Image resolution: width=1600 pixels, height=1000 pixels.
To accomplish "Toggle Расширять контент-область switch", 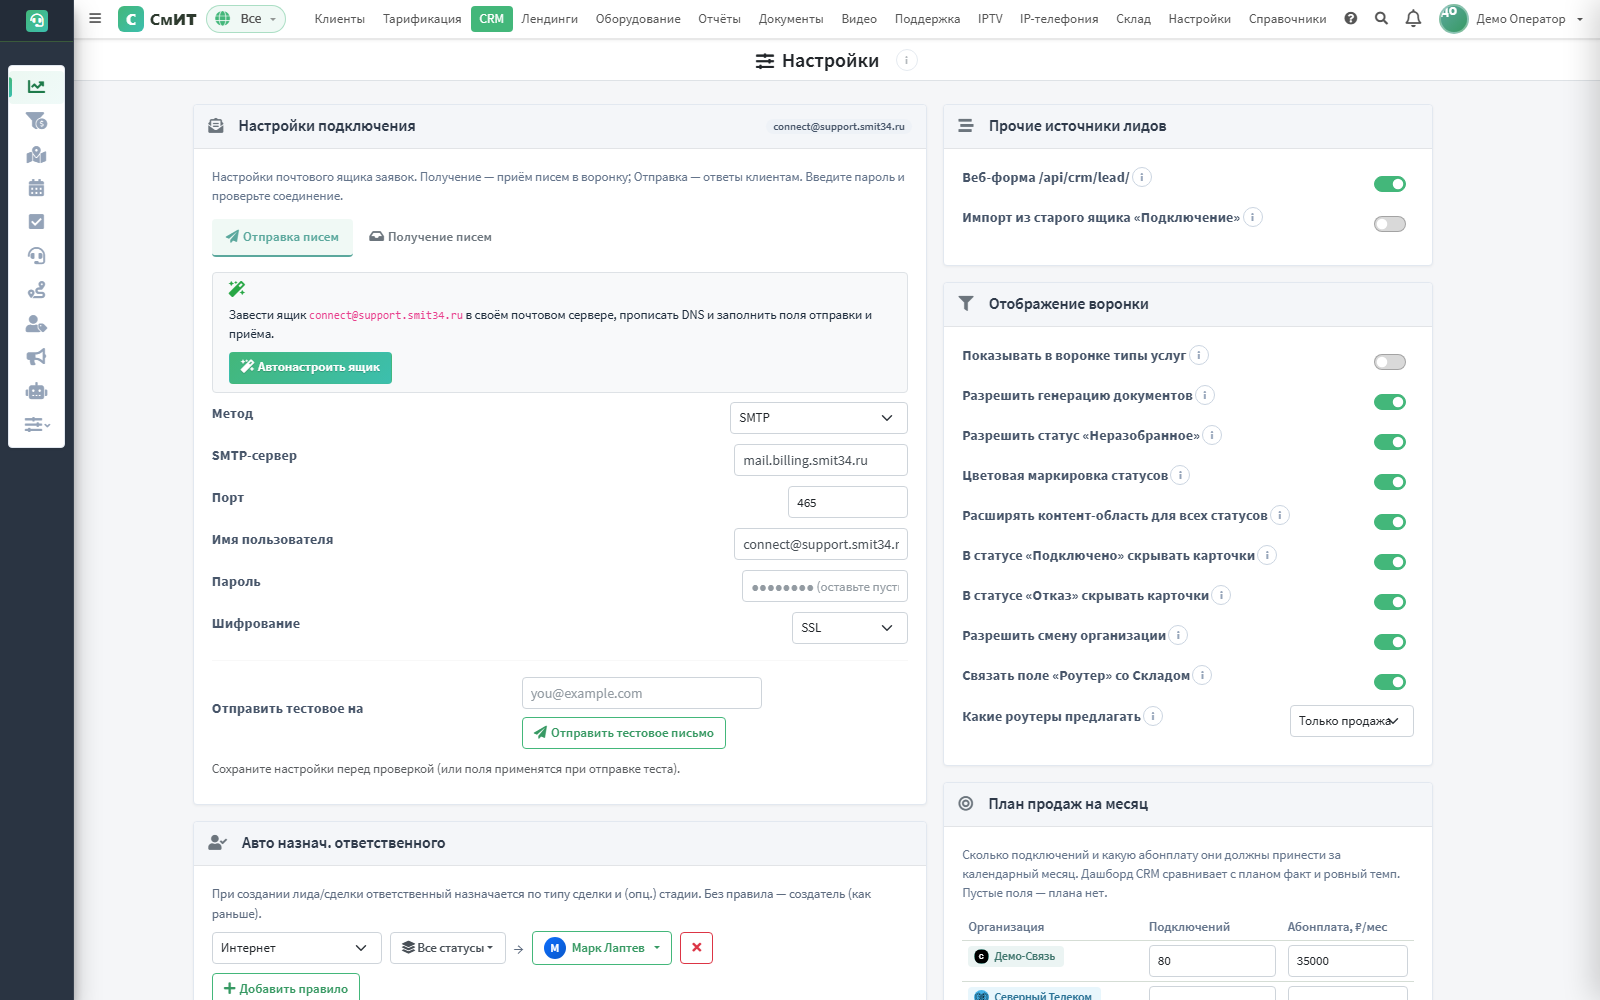I will [1390, 522].
